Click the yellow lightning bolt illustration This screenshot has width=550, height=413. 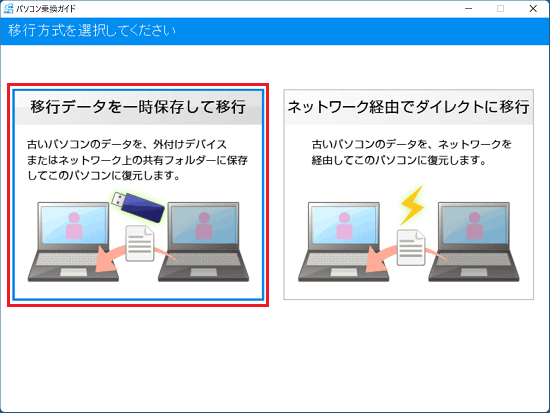412,205
